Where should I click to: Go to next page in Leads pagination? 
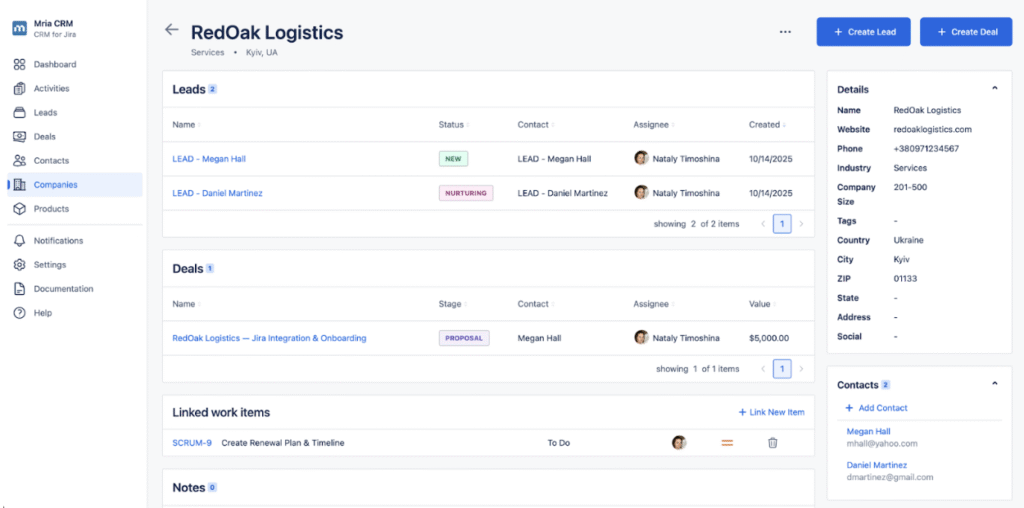point(801,224)
